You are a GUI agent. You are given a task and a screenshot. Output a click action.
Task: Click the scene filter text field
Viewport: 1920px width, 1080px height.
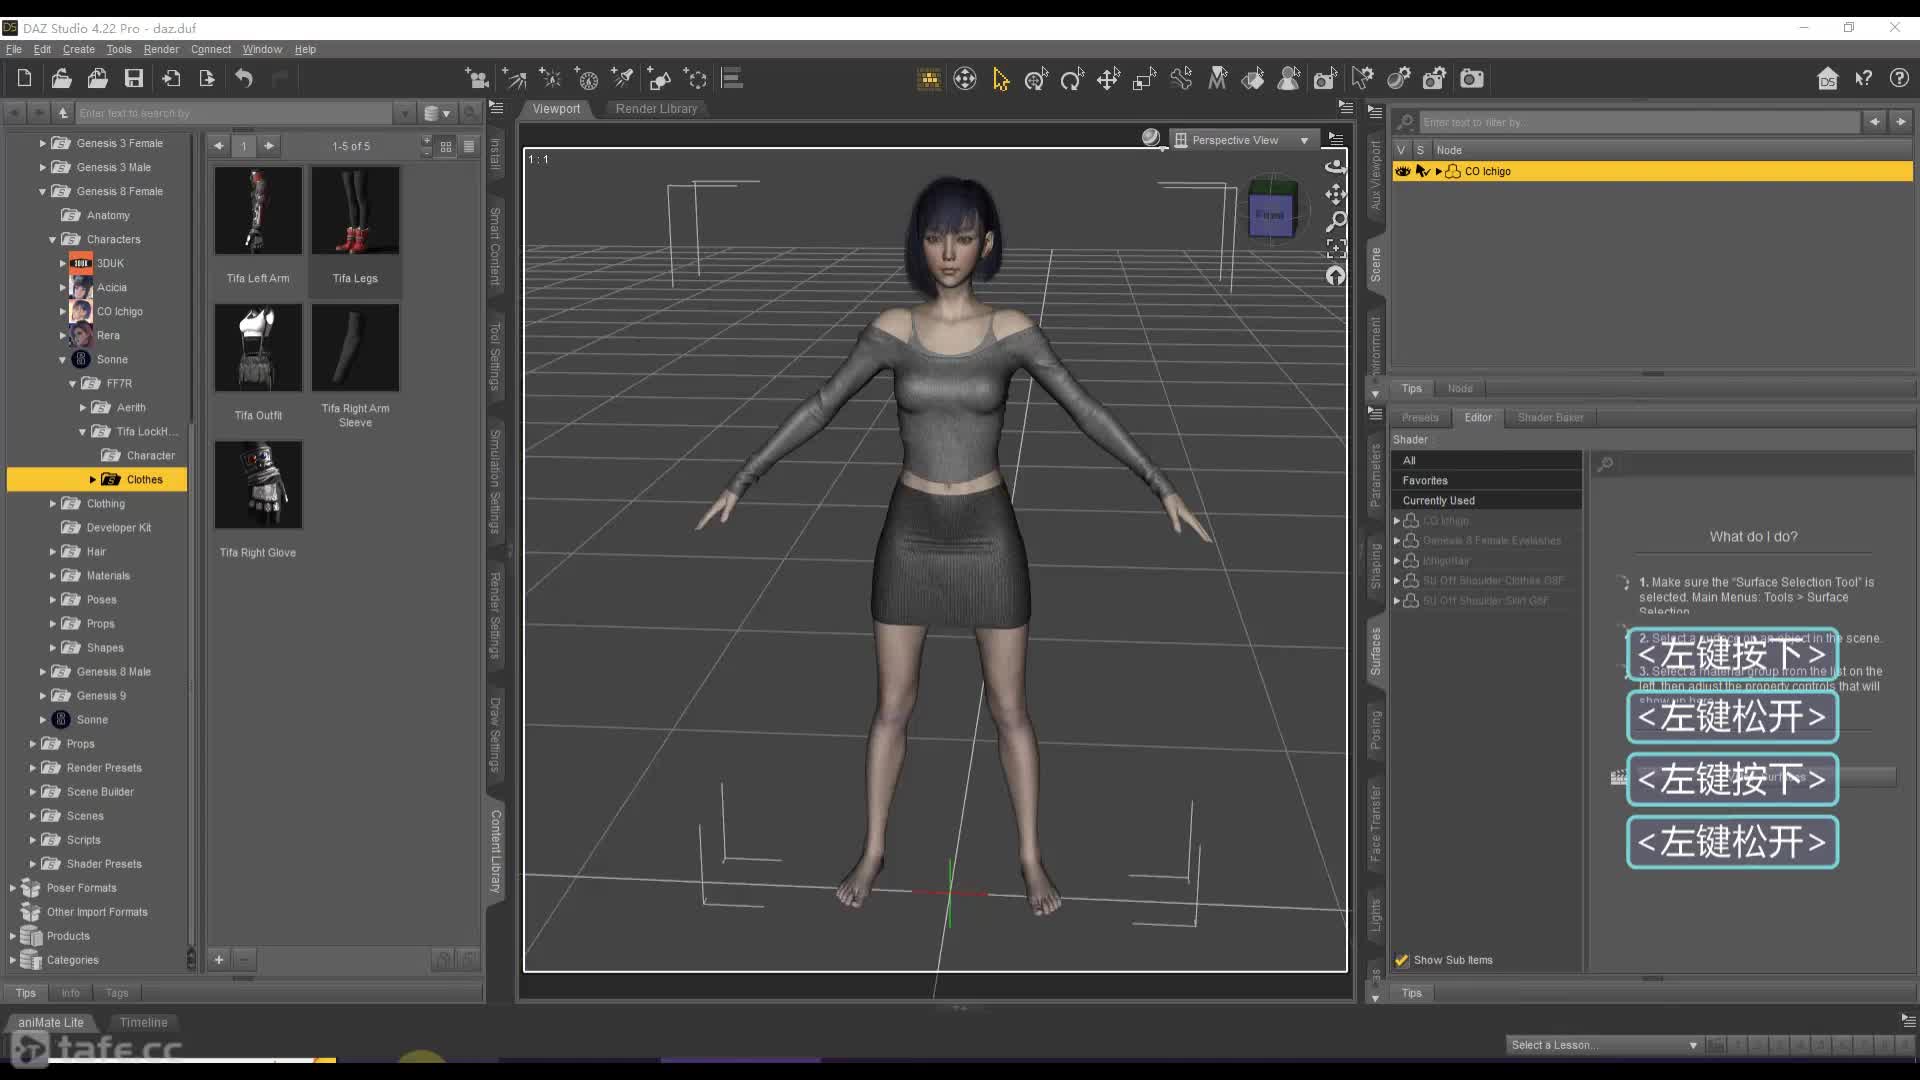tap(1640, 122)
